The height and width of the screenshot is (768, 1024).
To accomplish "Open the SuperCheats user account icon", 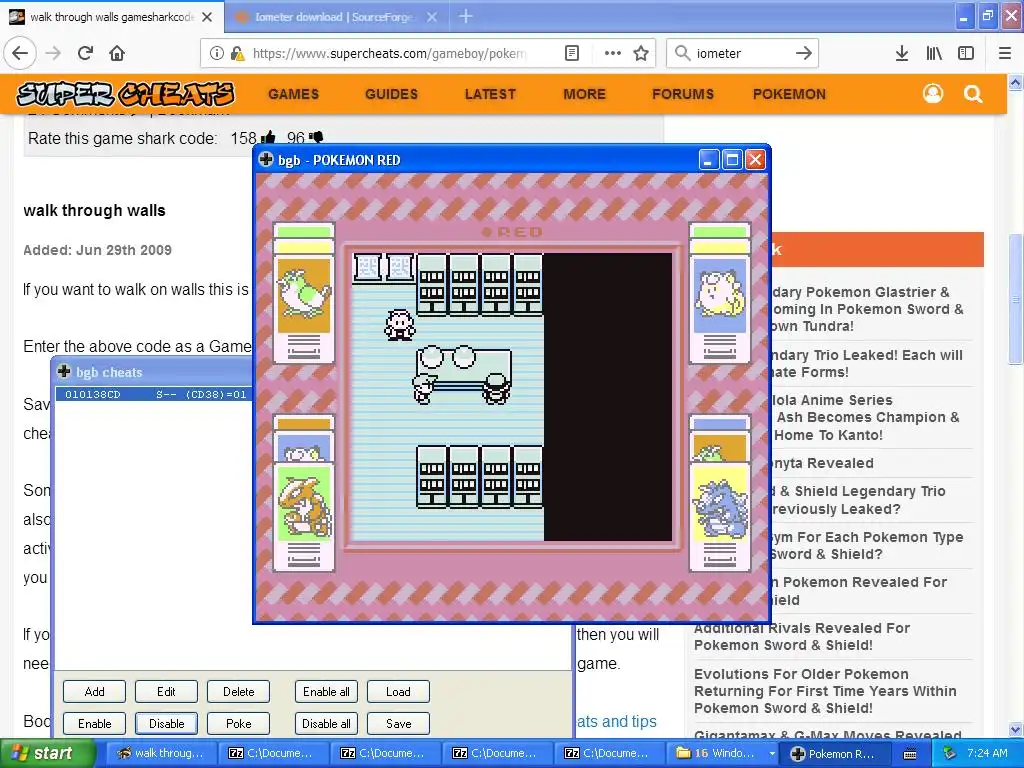I will [933, 94].
